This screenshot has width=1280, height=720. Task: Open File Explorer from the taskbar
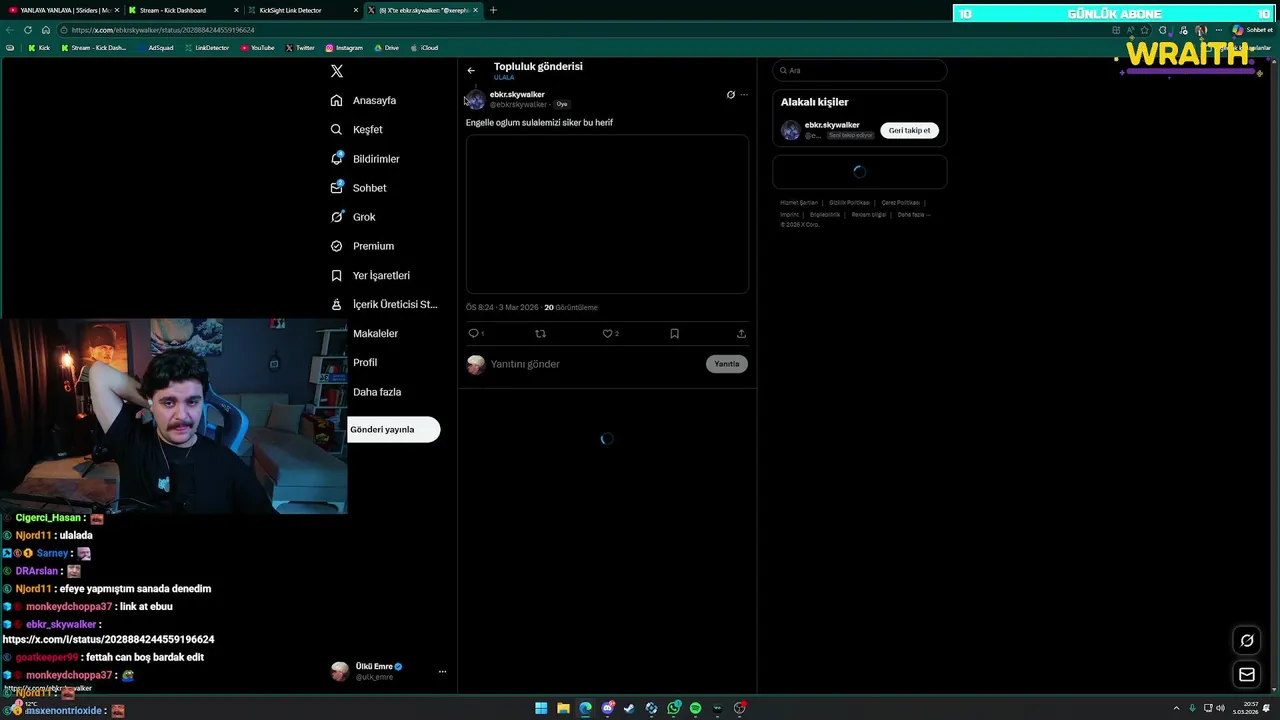pyautogui.click(x=563, y=708)
